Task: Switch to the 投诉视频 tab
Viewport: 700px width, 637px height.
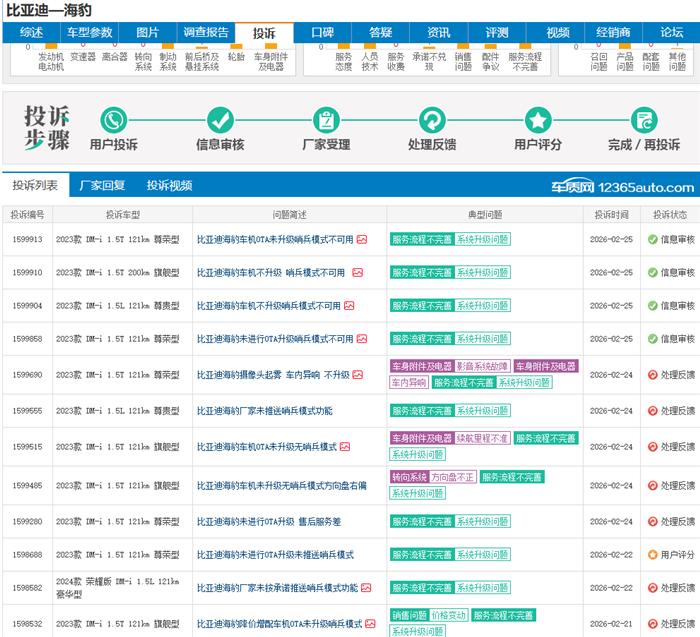Action: [169, 186]
